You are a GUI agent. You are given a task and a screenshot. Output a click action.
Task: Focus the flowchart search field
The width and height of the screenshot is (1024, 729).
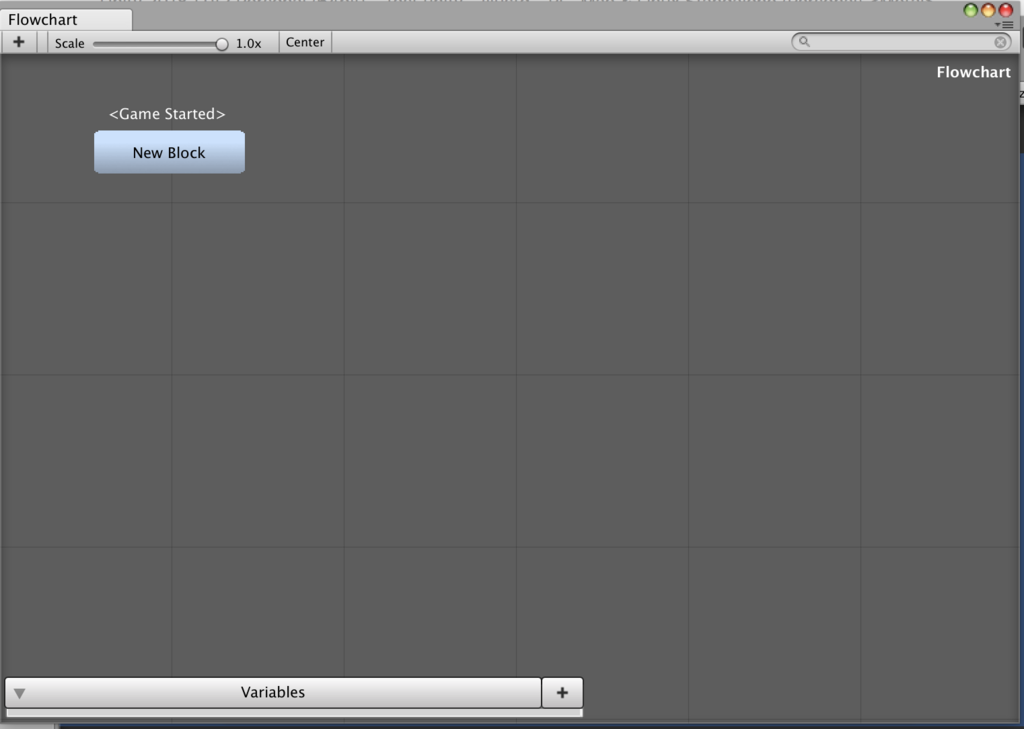tap(901, 42)
